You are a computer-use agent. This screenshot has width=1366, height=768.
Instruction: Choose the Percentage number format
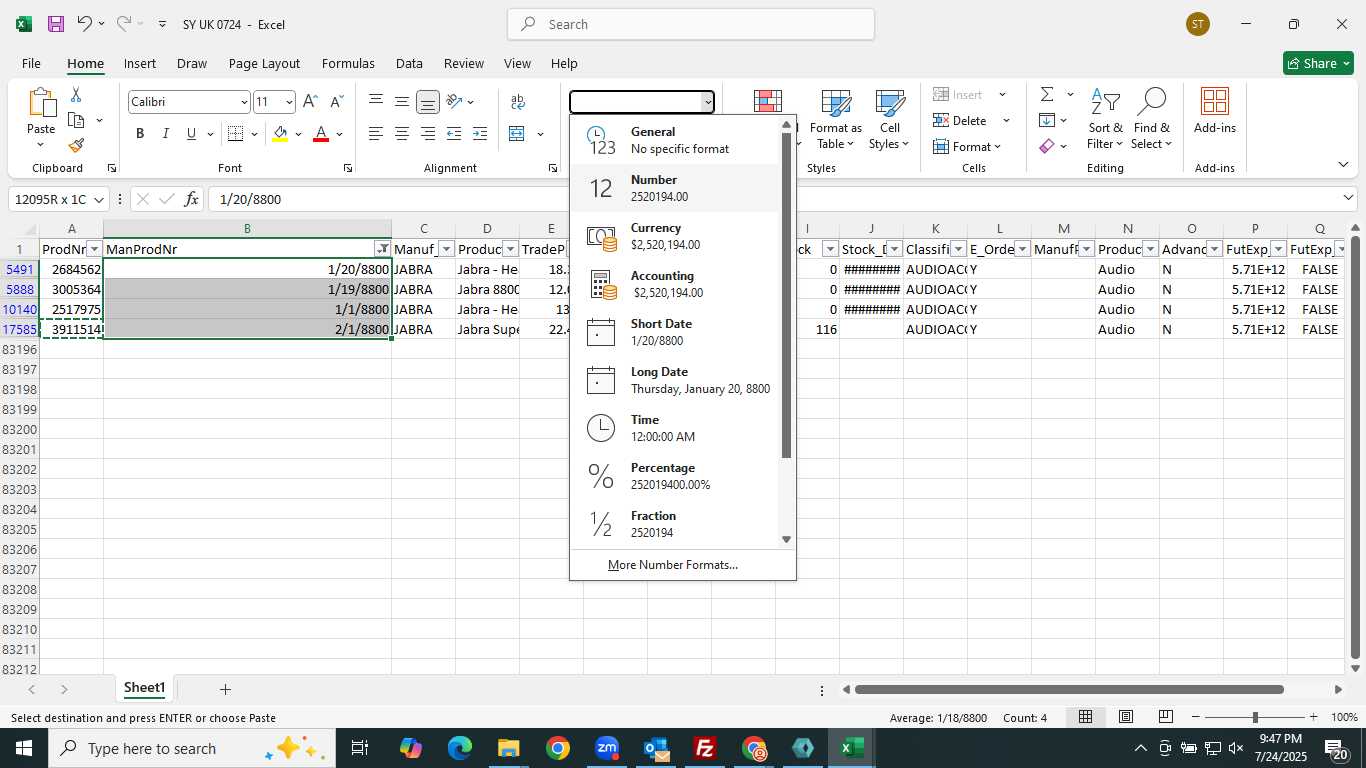675,476
